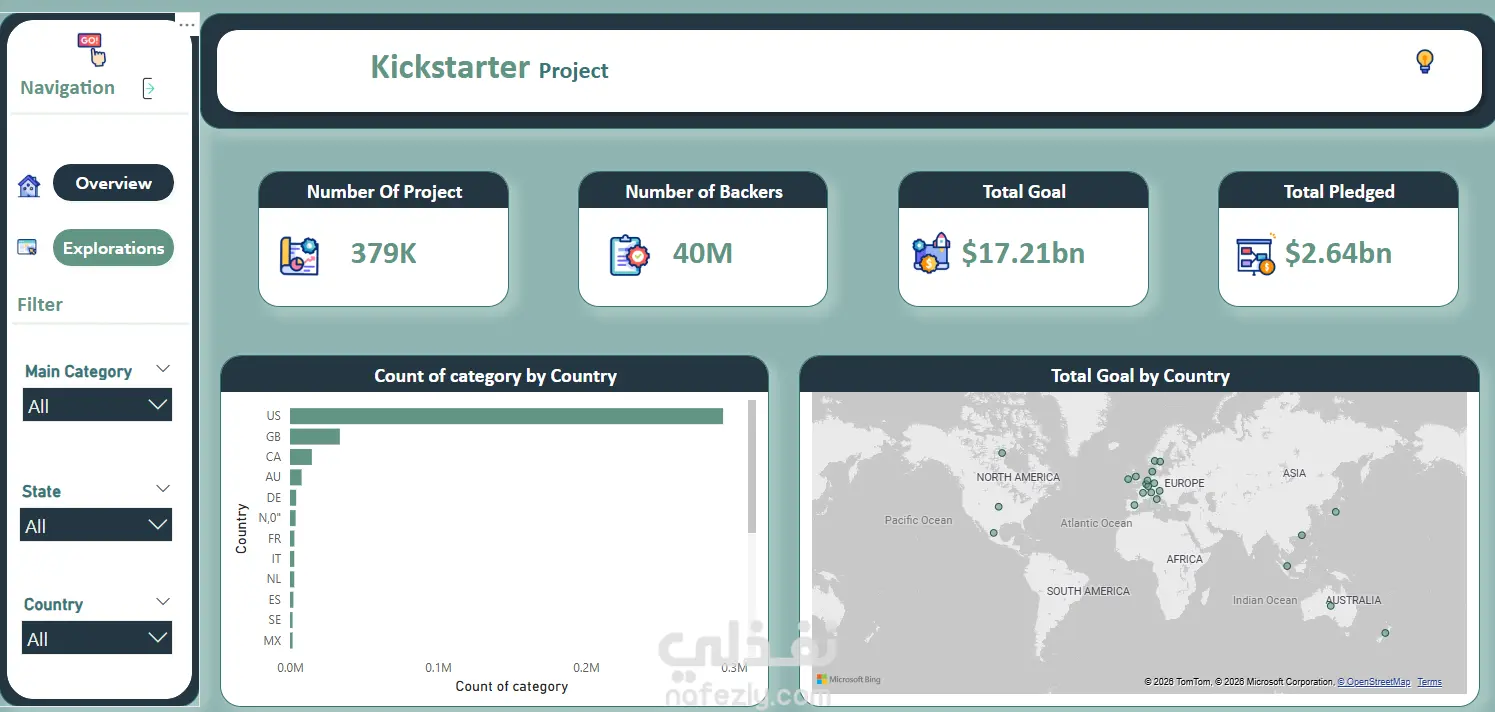Click the MX country axis label
This screenshot has height=712, width=1495.
[x=272, y=640]
